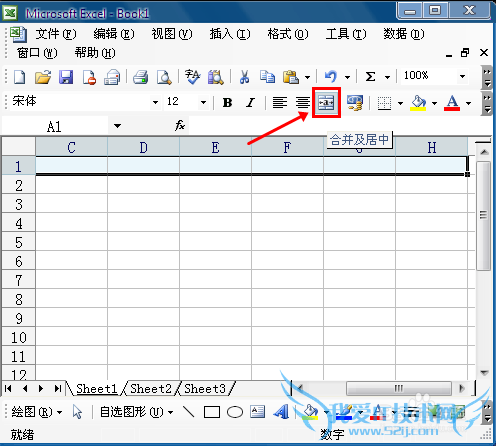
Task: Open the 文件(F) menu
Action: (56, 34)
